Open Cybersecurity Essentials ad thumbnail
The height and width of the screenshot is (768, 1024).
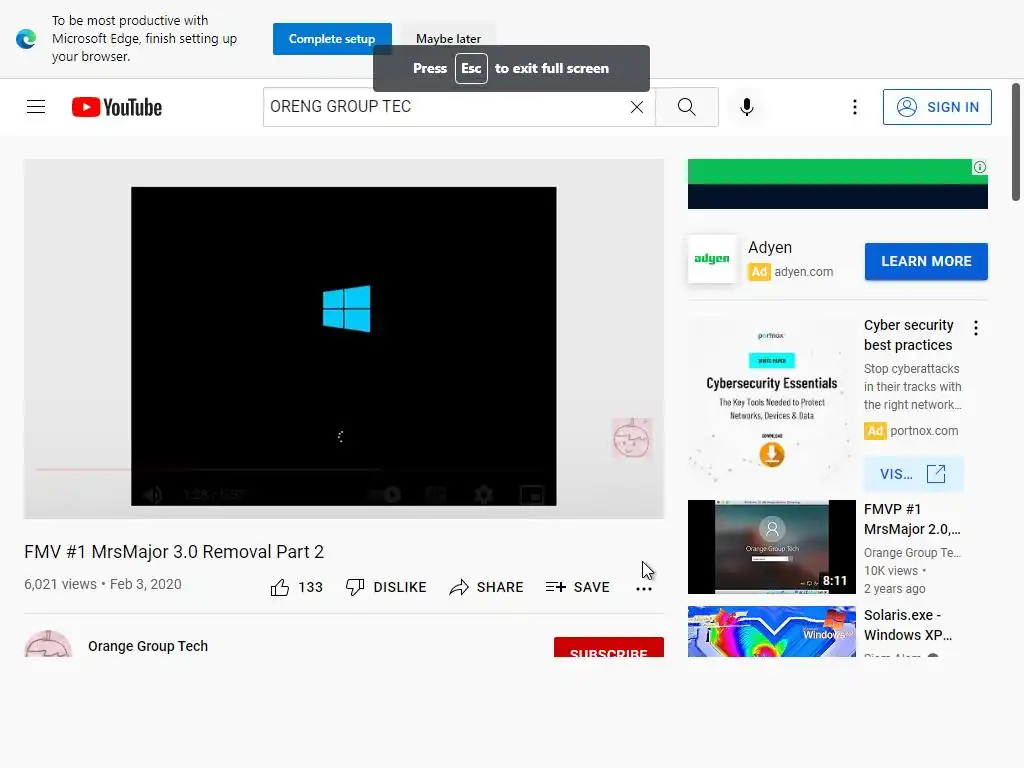coord(771,400)
